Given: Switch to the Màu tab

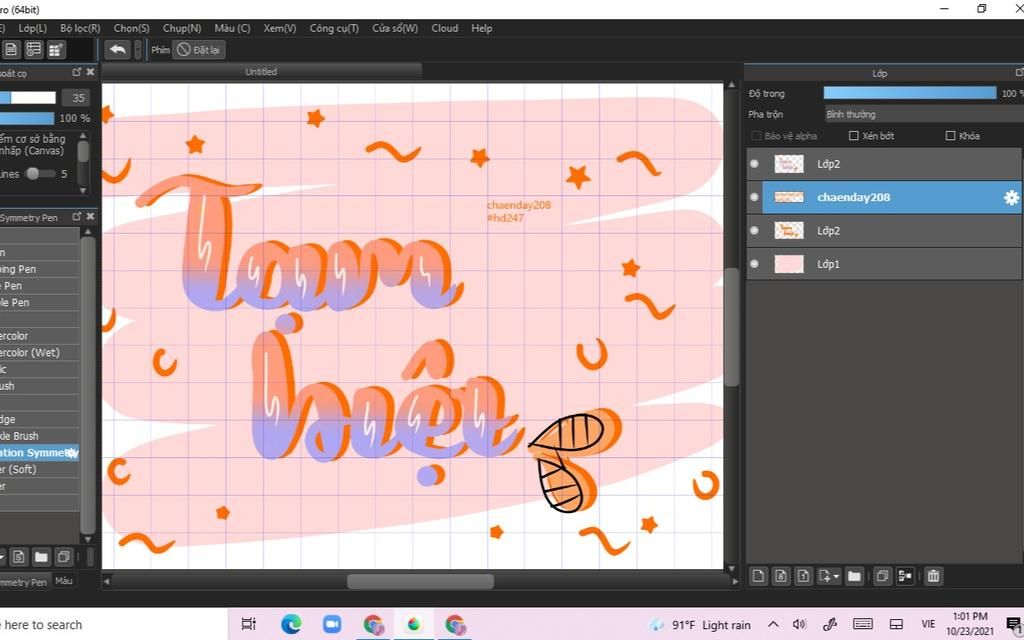Looking at the screenshot, I should point(63,581).
